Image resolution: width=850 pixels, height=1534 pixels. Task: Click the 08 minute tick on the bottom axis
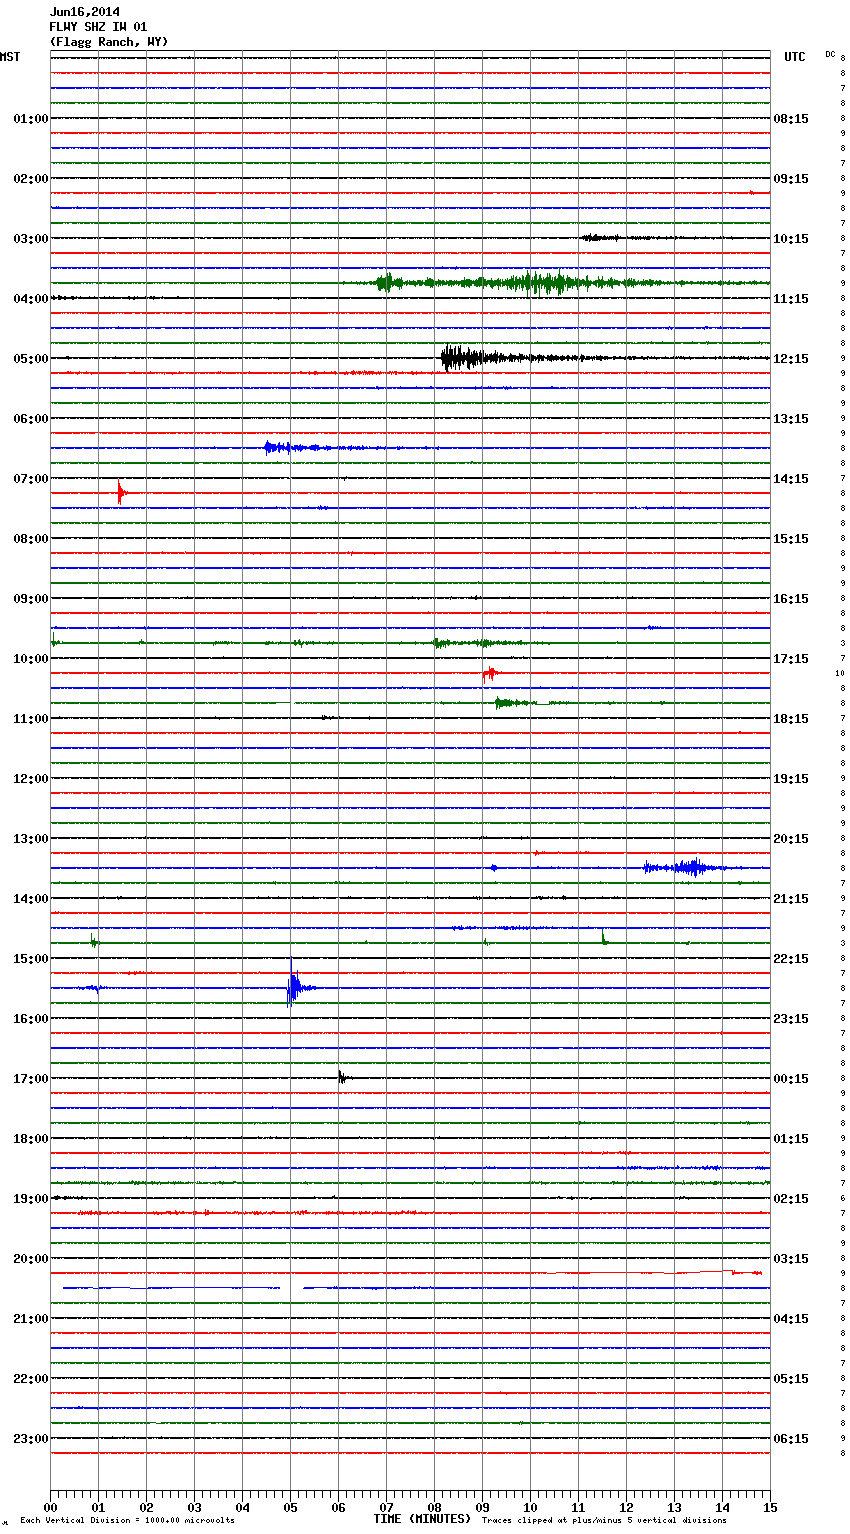point(434,1507)
